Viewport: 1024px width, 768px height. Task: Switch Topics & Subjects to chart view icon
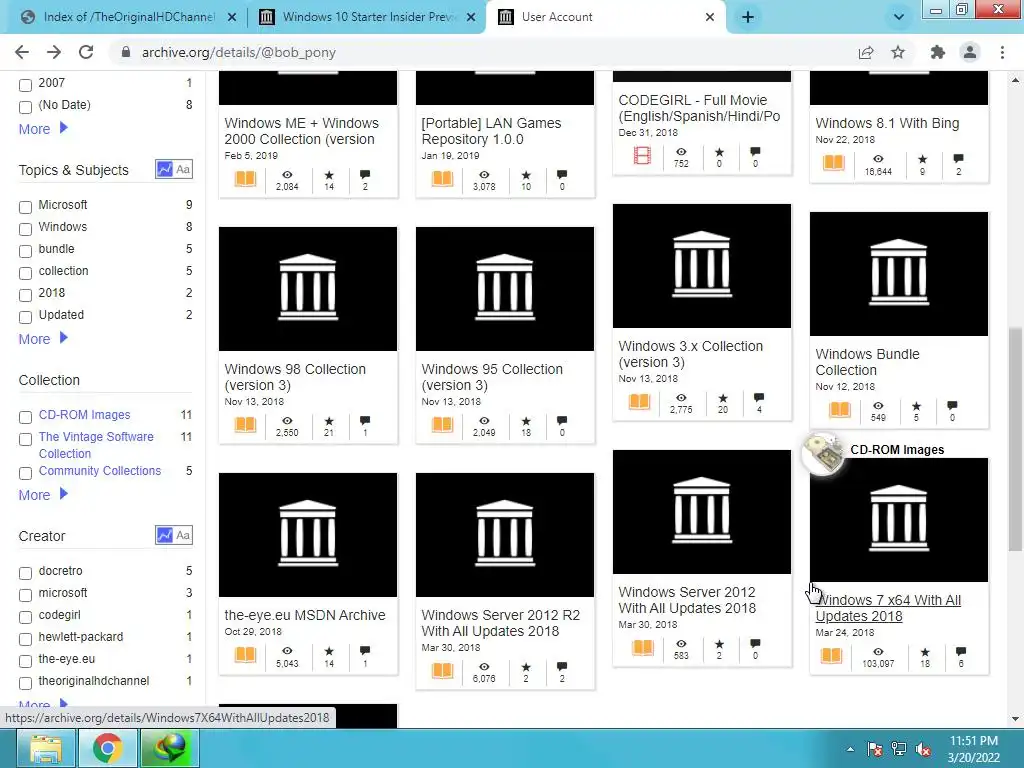click(x=164, y=170)
